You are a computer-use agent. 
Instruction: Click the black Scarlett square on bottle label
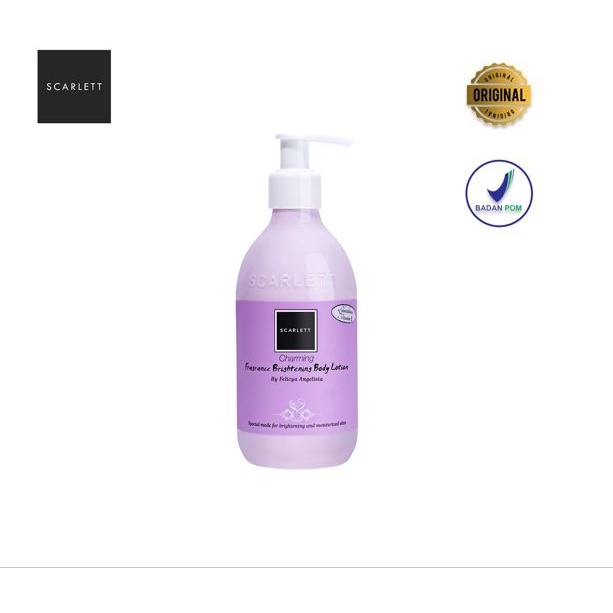click(295, 330)
